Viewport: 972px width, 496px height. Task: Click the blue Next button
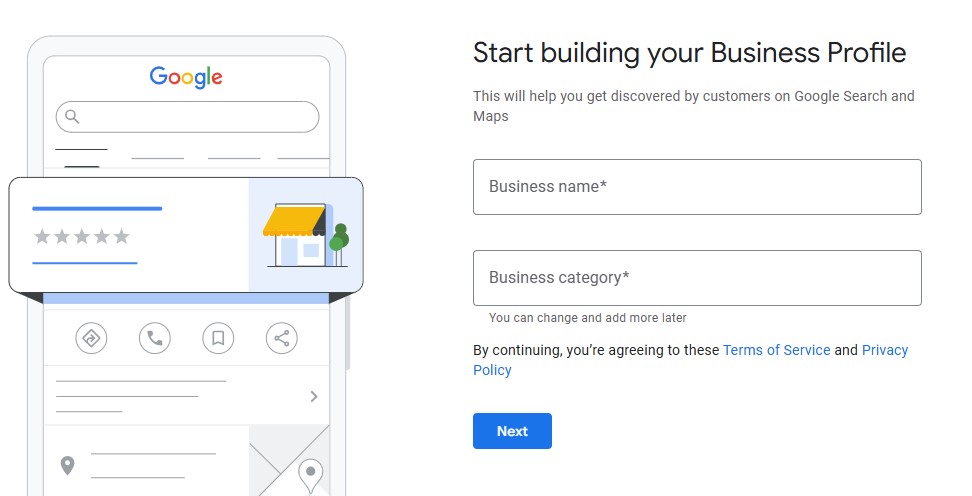[x=512, y=431]
